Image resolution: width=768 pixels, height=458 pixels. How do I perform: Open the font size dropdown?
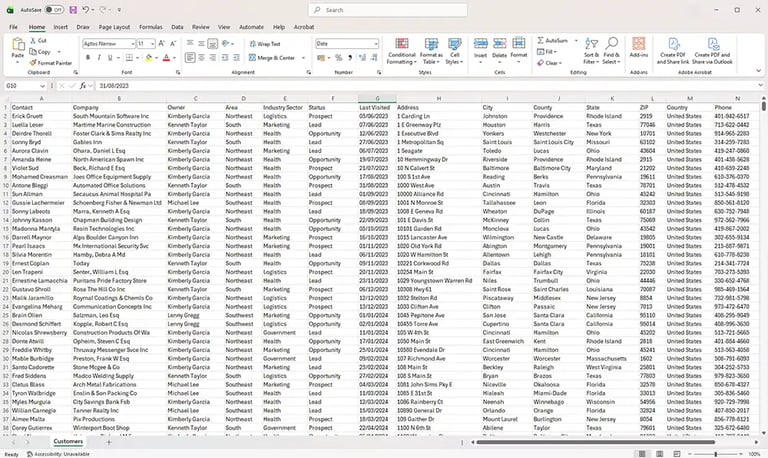[152, 44]
